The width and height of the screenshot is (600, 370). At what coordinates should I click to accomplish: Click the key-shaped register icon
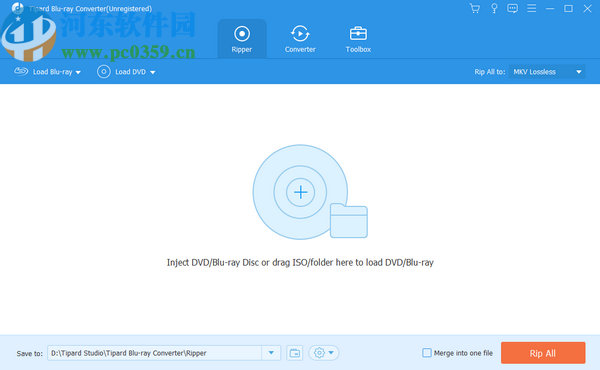pyautogui.click(x=494, y=8)
